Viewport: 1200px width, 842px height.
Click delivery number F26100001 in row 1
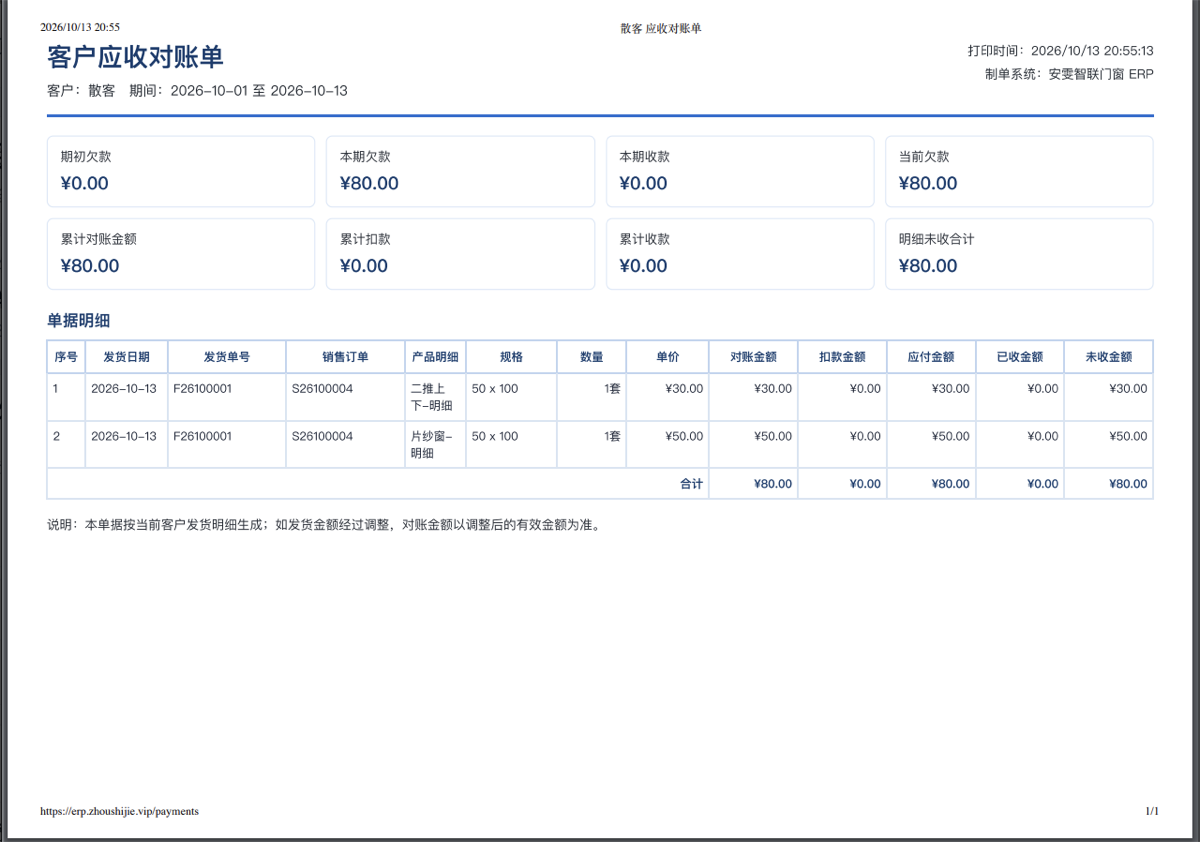point(203,389)
